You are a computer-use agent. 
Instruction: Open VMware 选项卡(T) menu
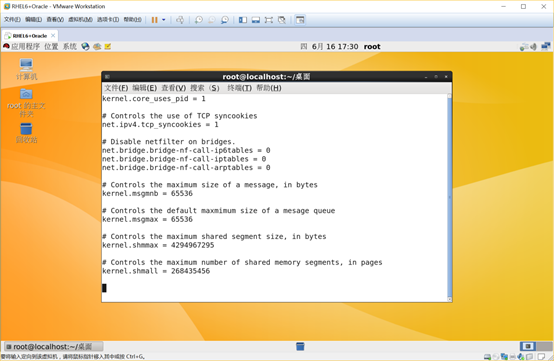108,20
